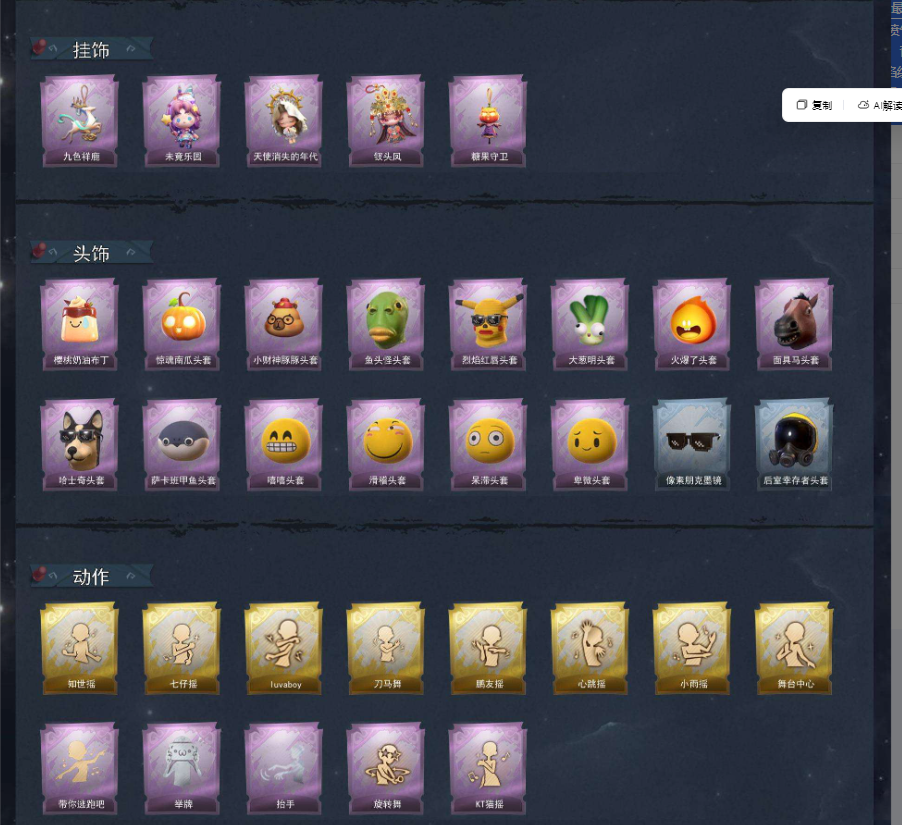This screenshot has height=825, width=902.
Task: Choose the 火爆了头套 flame headgear
Action: (693, 324)
